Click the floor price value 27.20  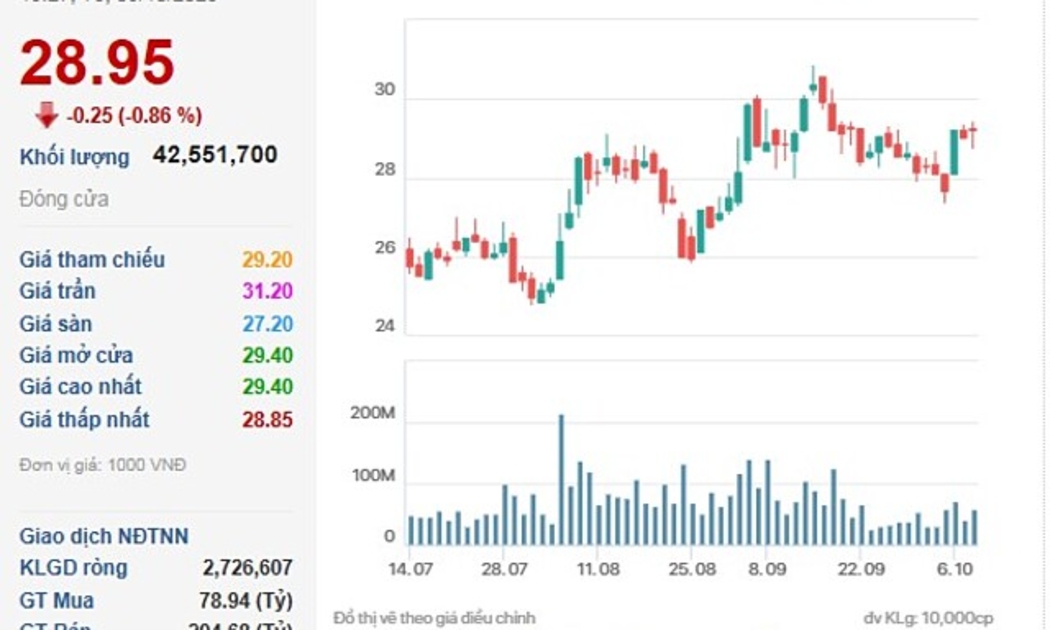tap(267, 323)
